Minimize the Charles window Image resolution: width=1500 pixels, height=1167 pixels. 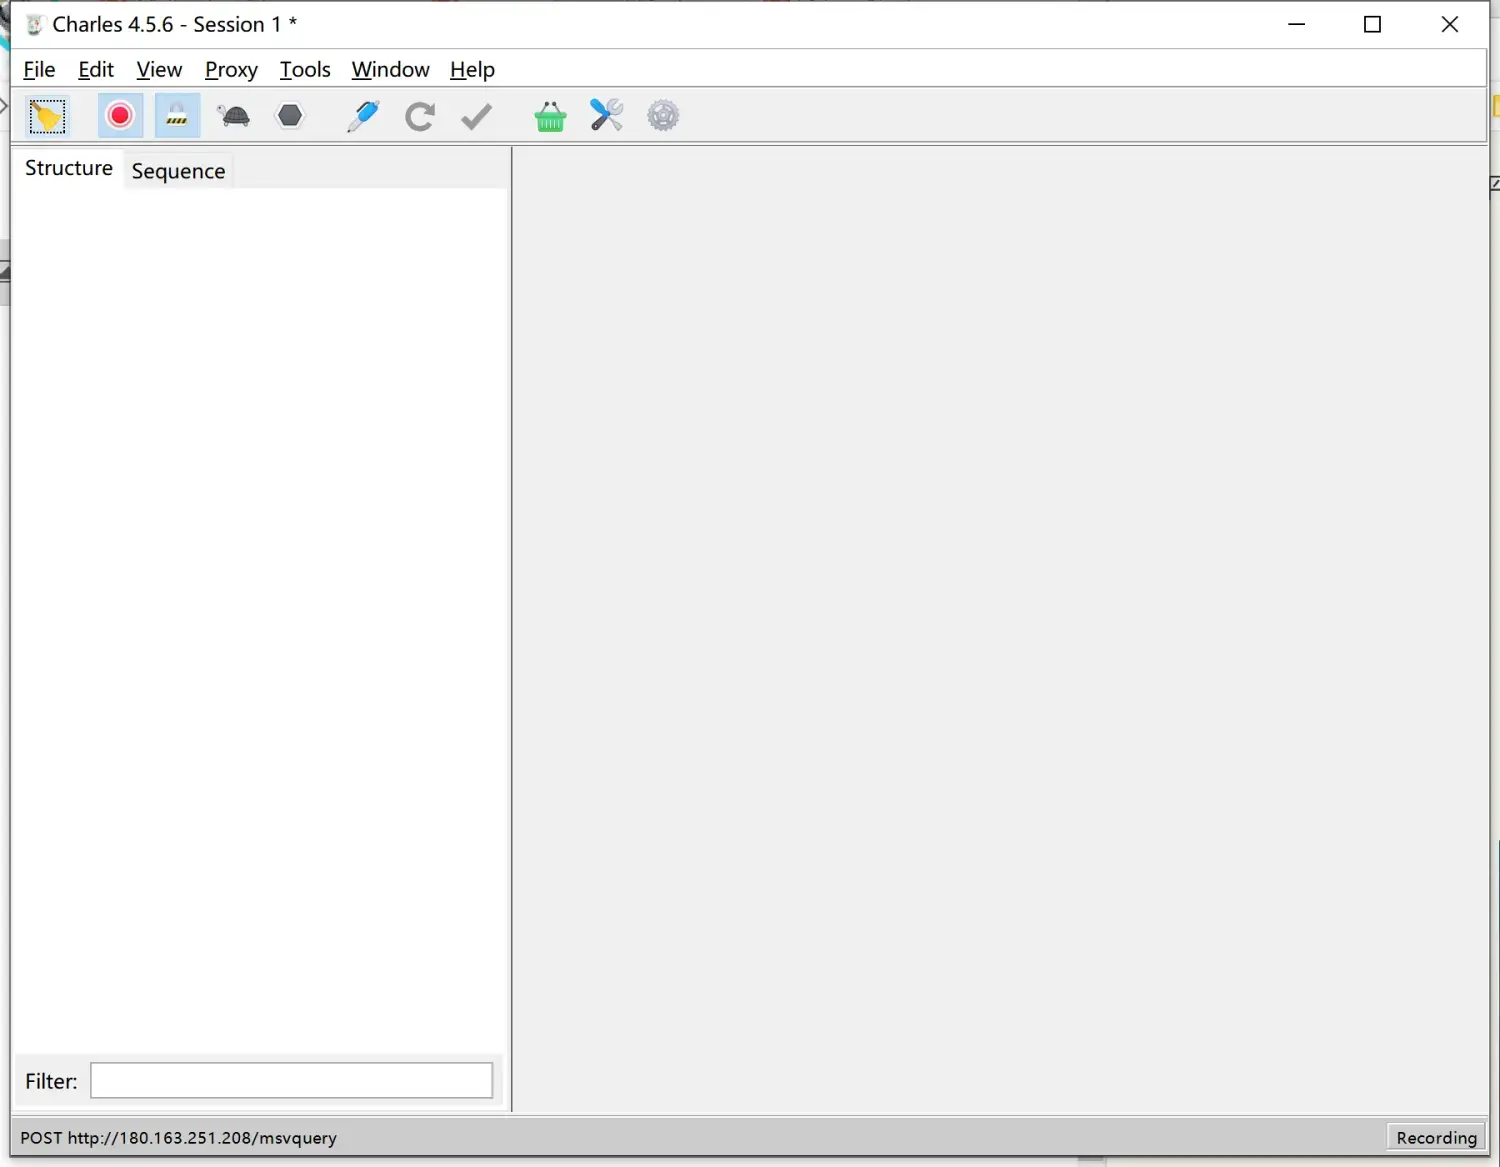pos(1297,25)
